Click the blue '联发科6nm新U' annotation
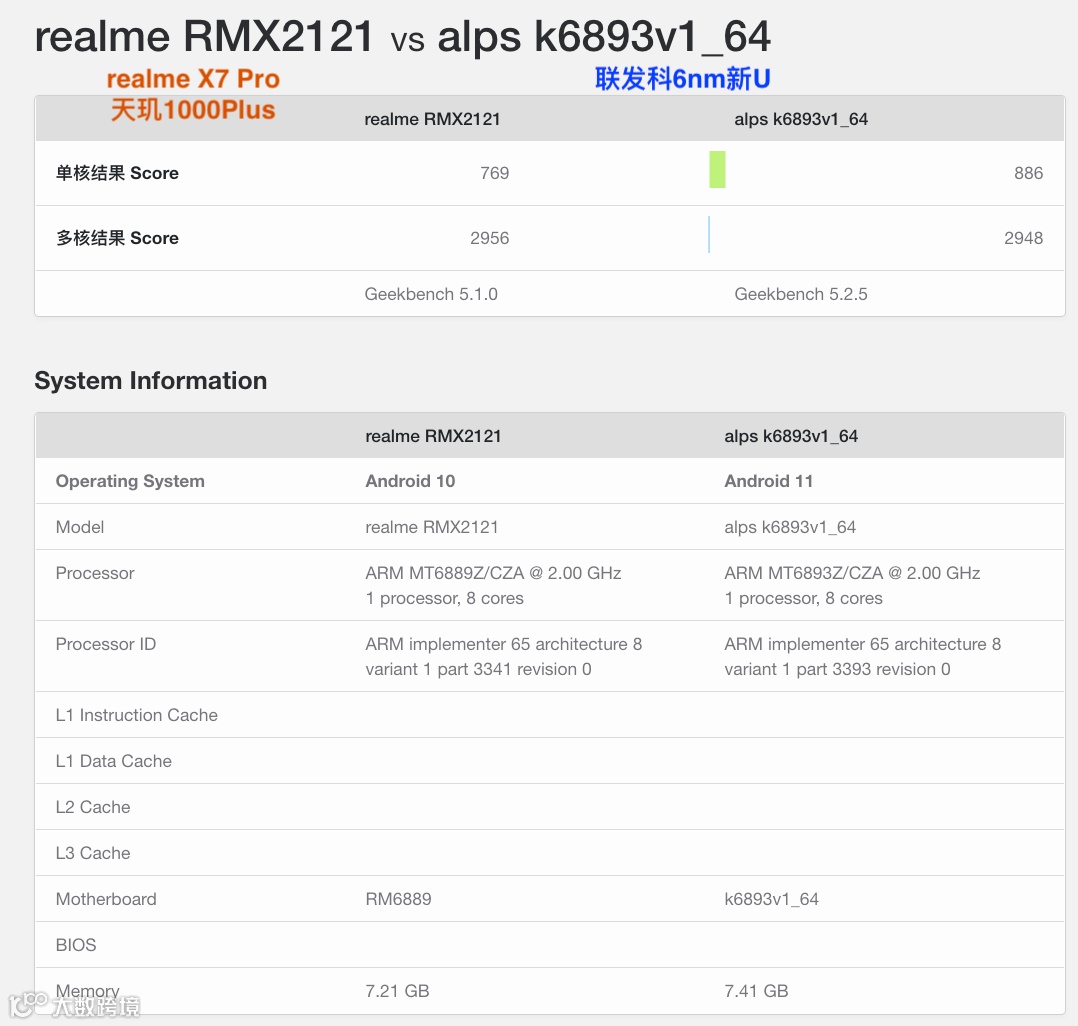Image resolution: width=1078 pixels, height=1026 pixels. (682, 78)
